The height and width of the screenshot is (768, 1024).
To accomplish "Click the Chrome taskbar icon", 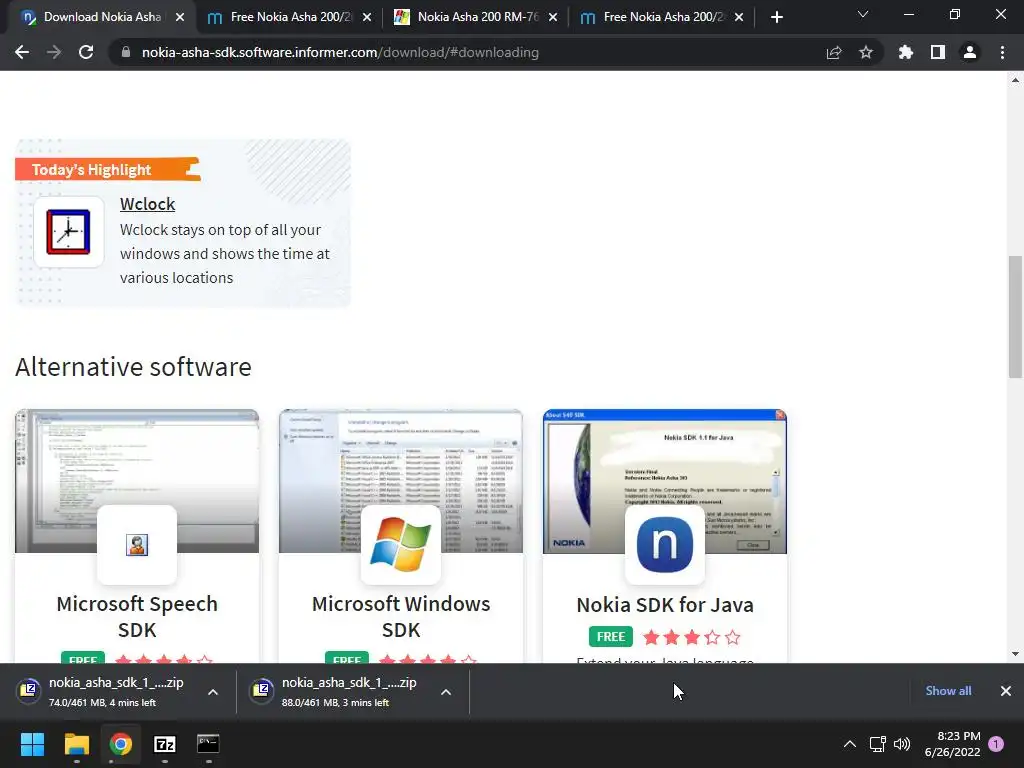I will 121,744.
